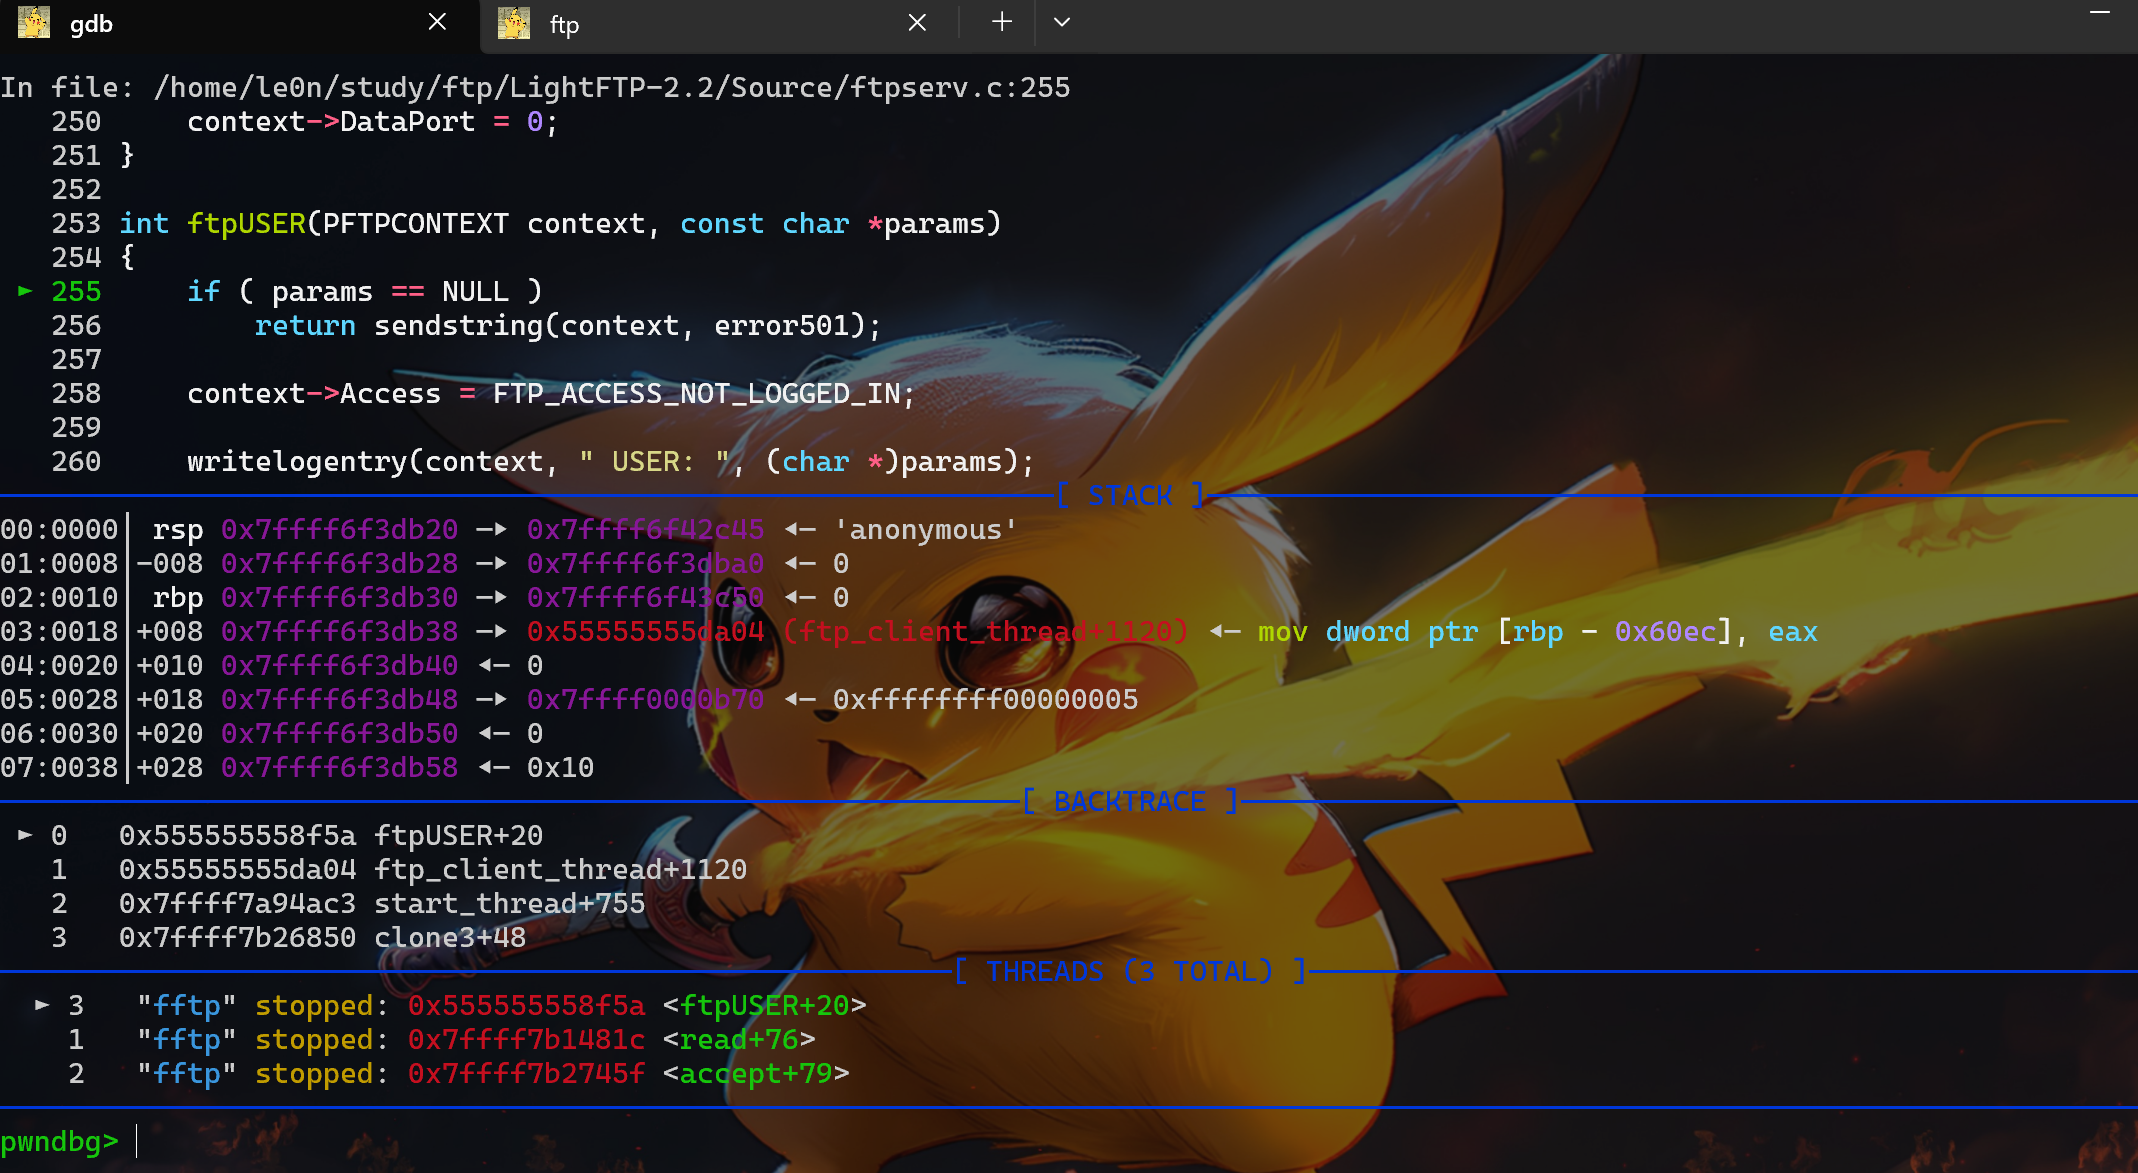Image resolution: width=2138 pixels, height=1173 pixels.
Task: Click stack address 0x7ffff6f3db58
Action: 339,768
